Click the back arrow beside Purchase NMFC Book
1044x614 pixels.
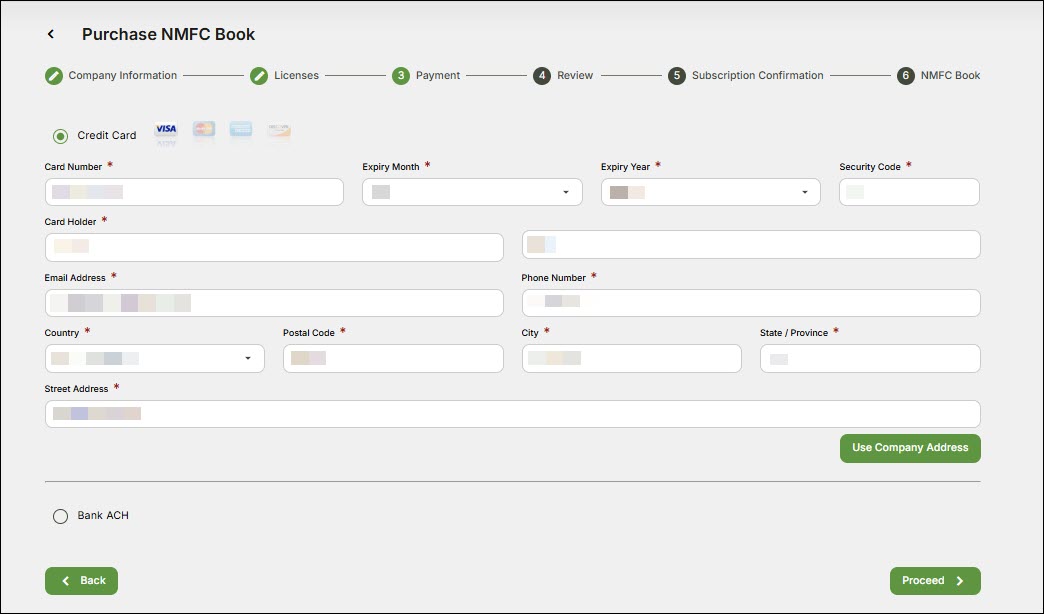51,35
